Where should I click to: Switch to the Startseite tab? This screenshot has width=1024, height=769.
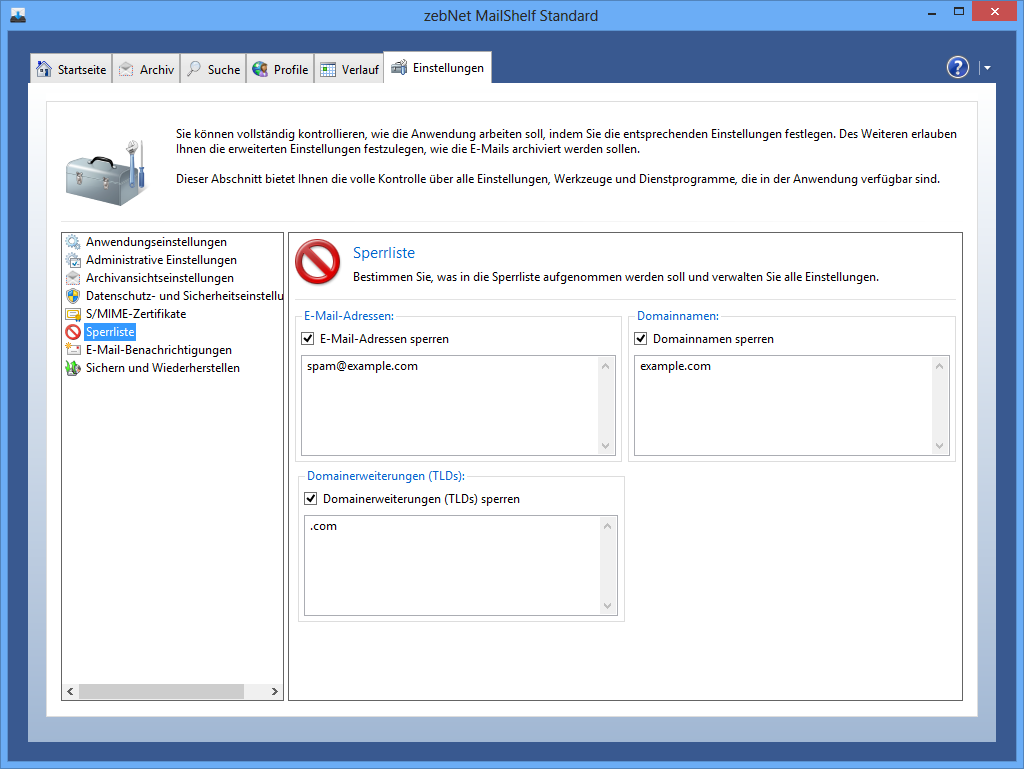(x=71, y=69)
